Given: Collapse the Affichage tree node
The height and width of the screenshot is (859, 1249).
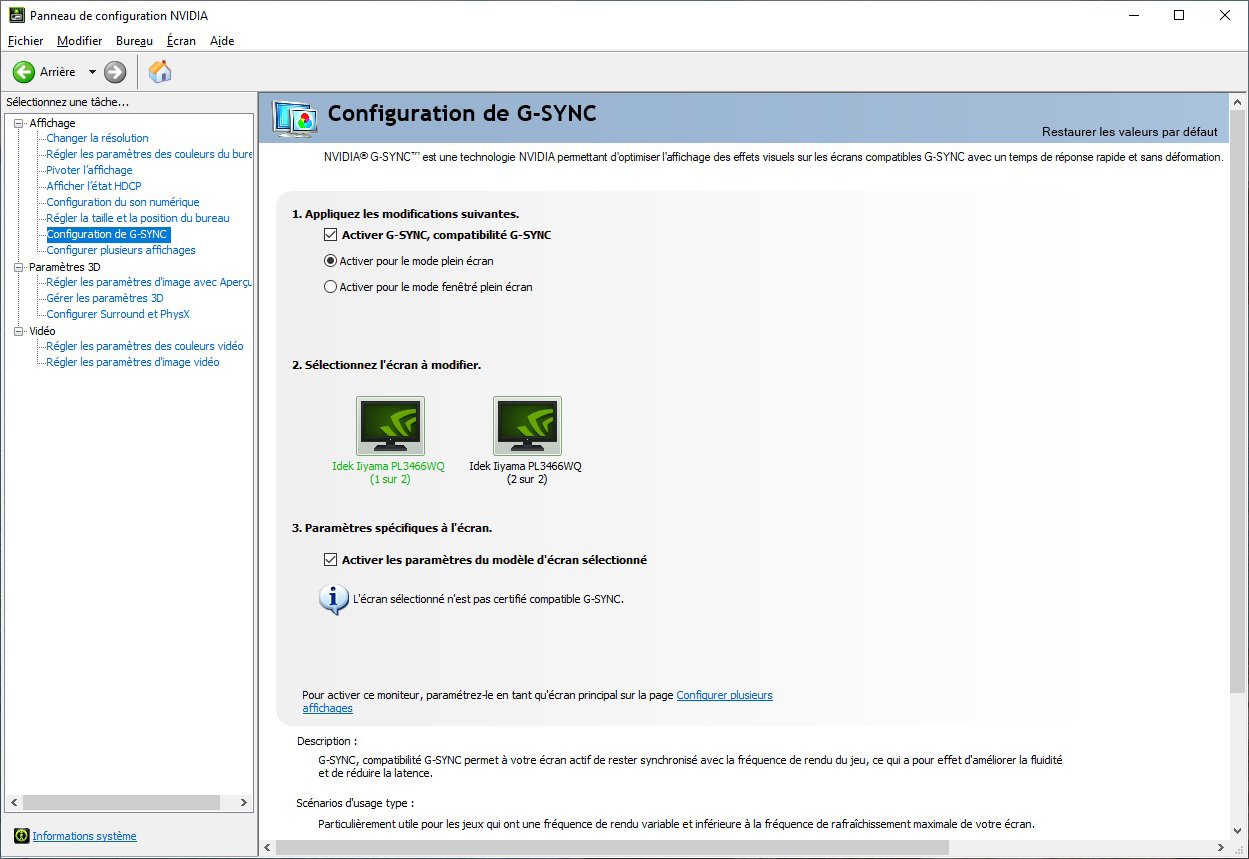Looking at the screenshot, I should (x=18, y=123).
